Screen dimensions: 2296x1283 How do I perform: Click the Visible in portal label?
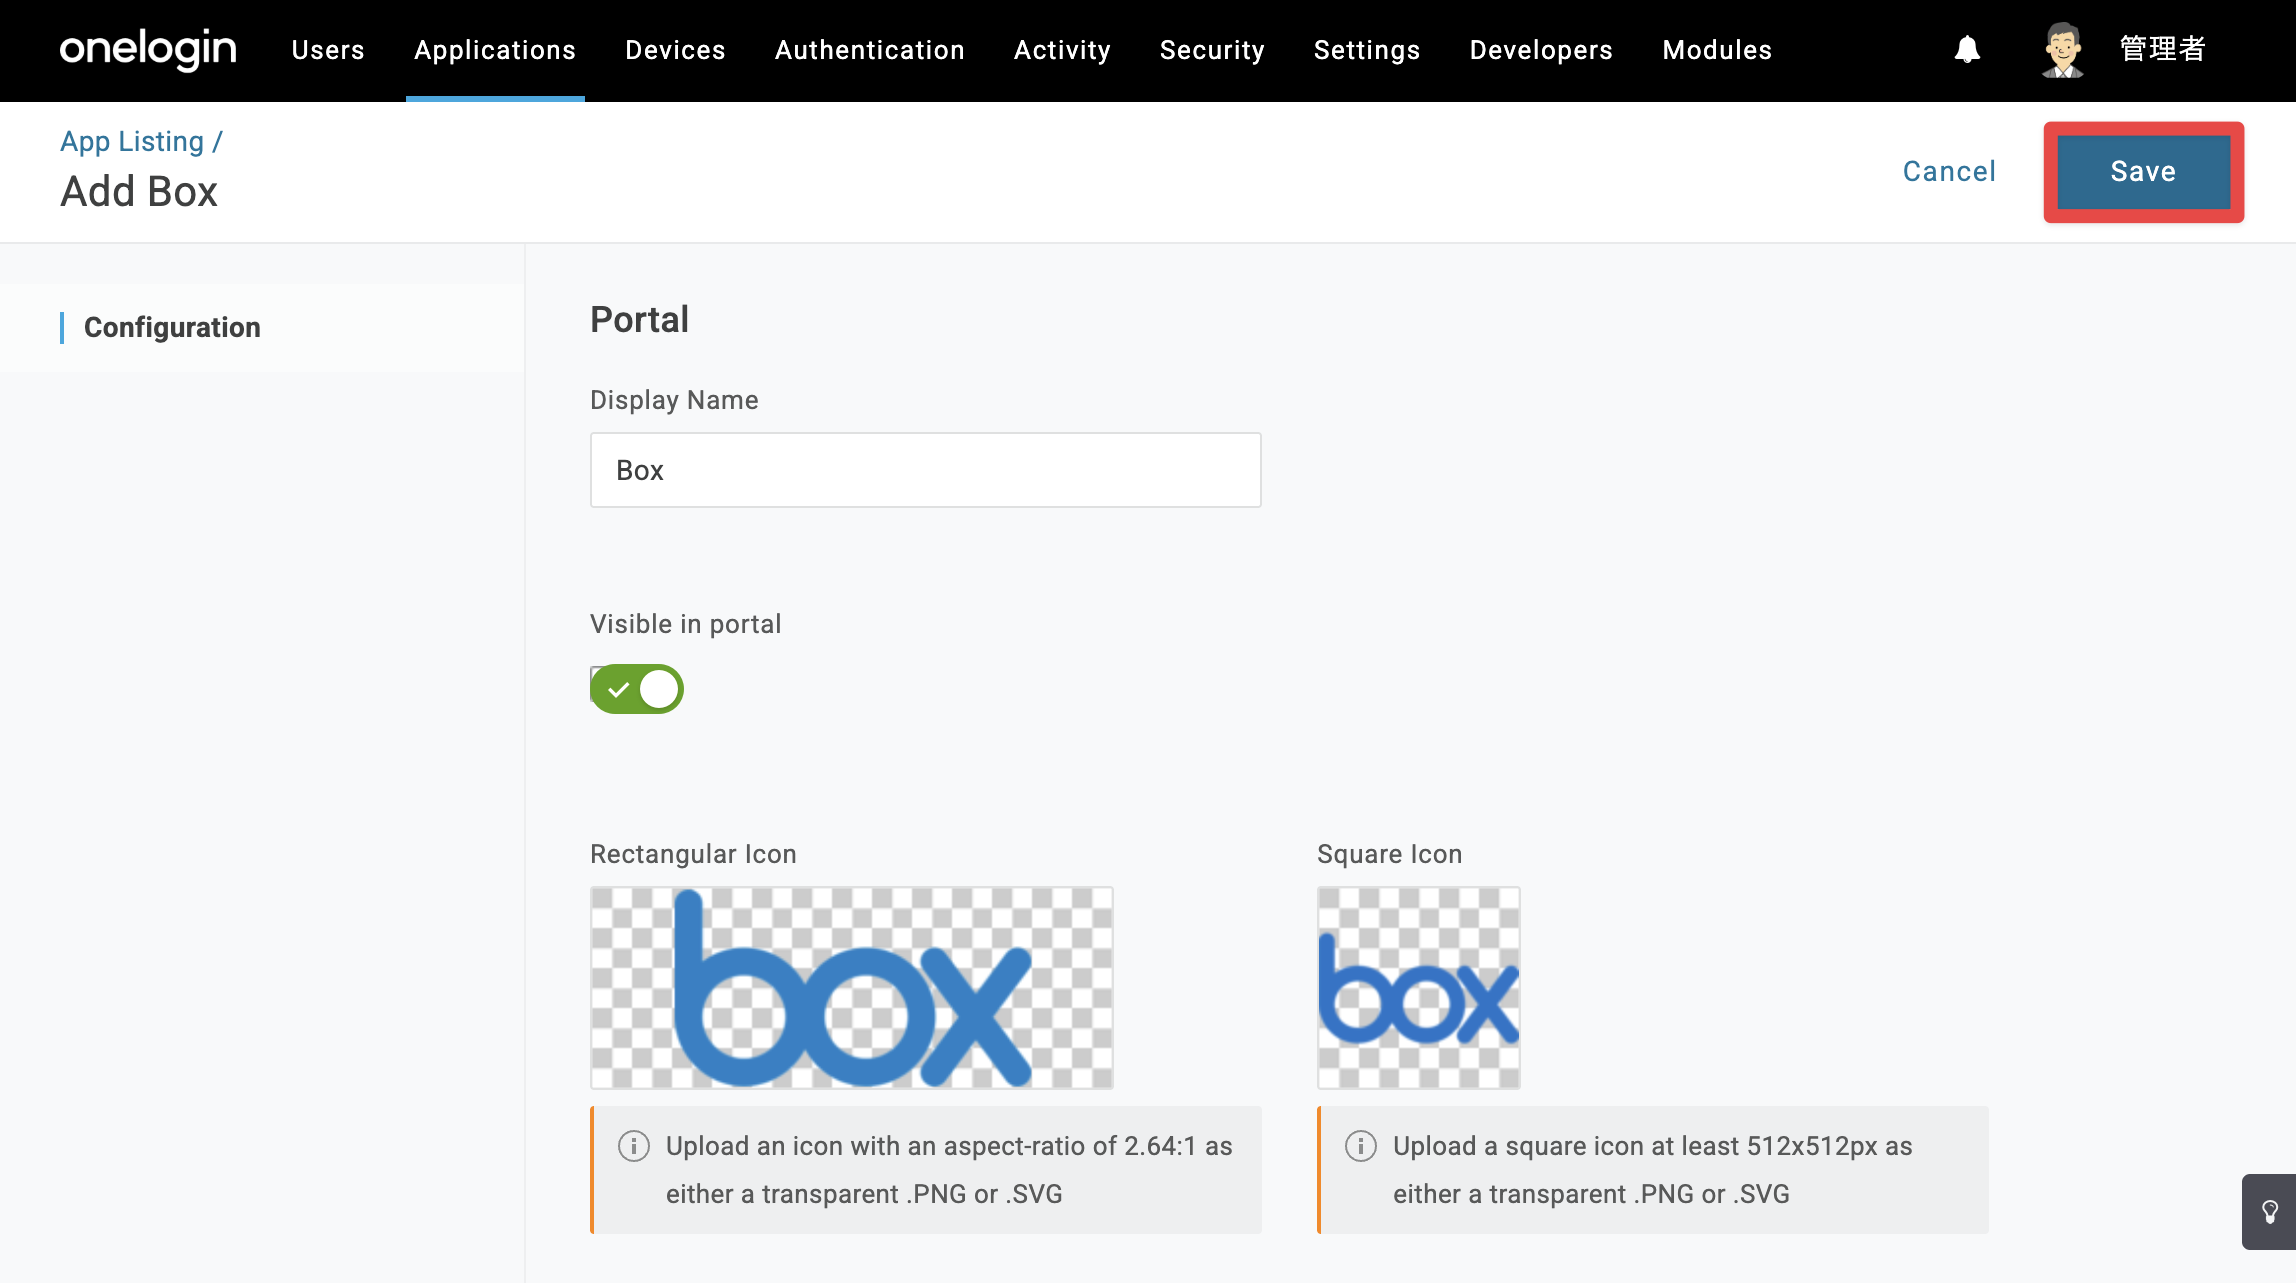686,624
